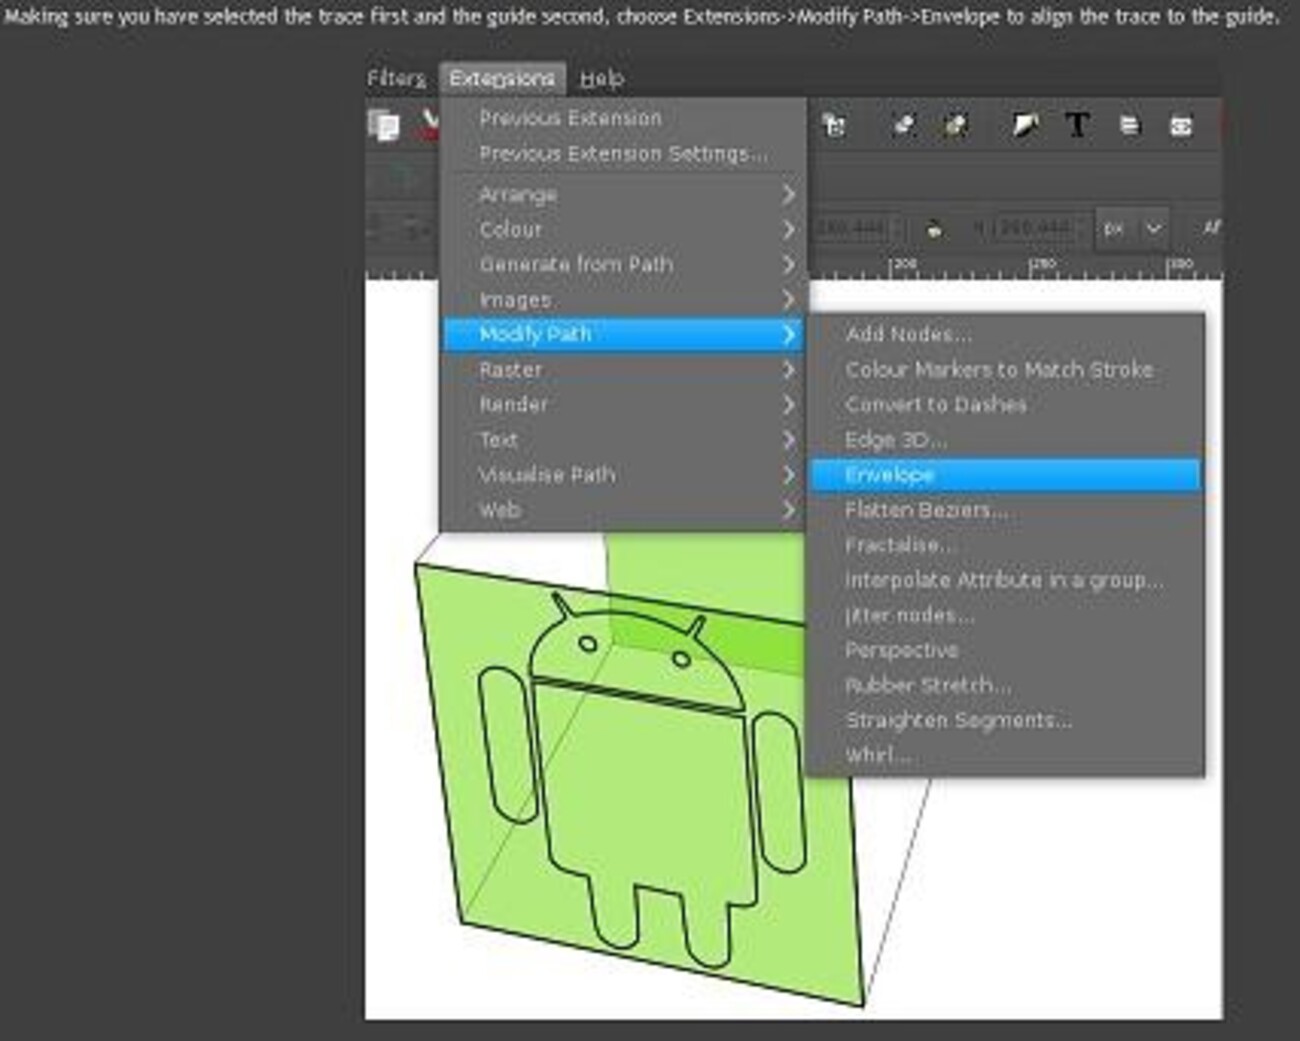Click the Fill and Stroke dialog icon
1300x1041 pixels.
pos(1024,125)
